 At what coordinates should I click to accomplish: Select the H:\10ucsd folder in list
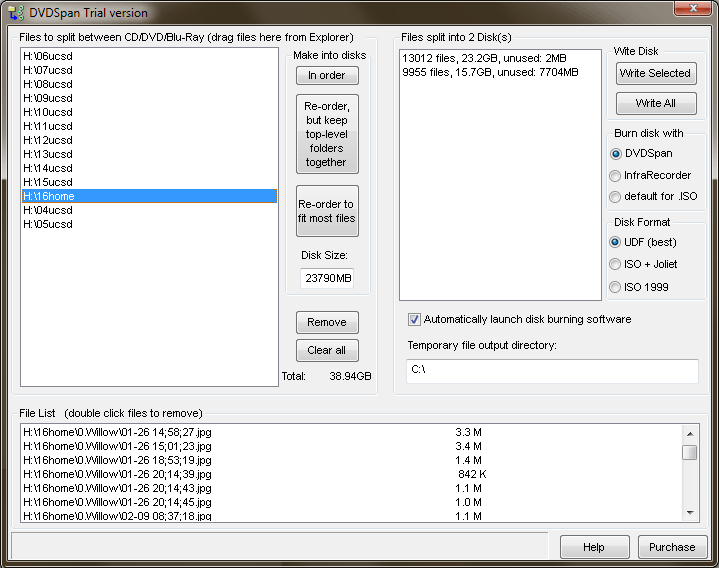coord(48,112)
